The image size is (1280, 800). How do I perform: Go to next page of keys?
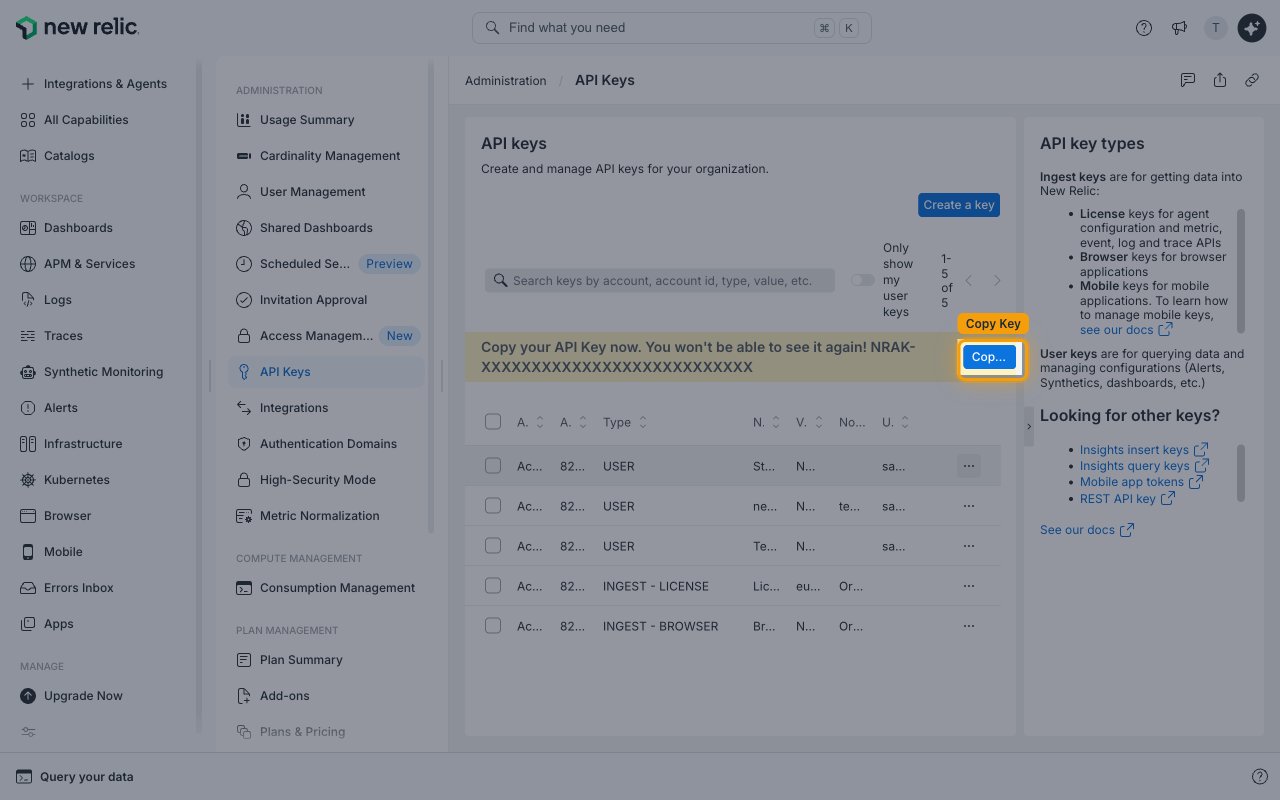click(x=997, y=281)
